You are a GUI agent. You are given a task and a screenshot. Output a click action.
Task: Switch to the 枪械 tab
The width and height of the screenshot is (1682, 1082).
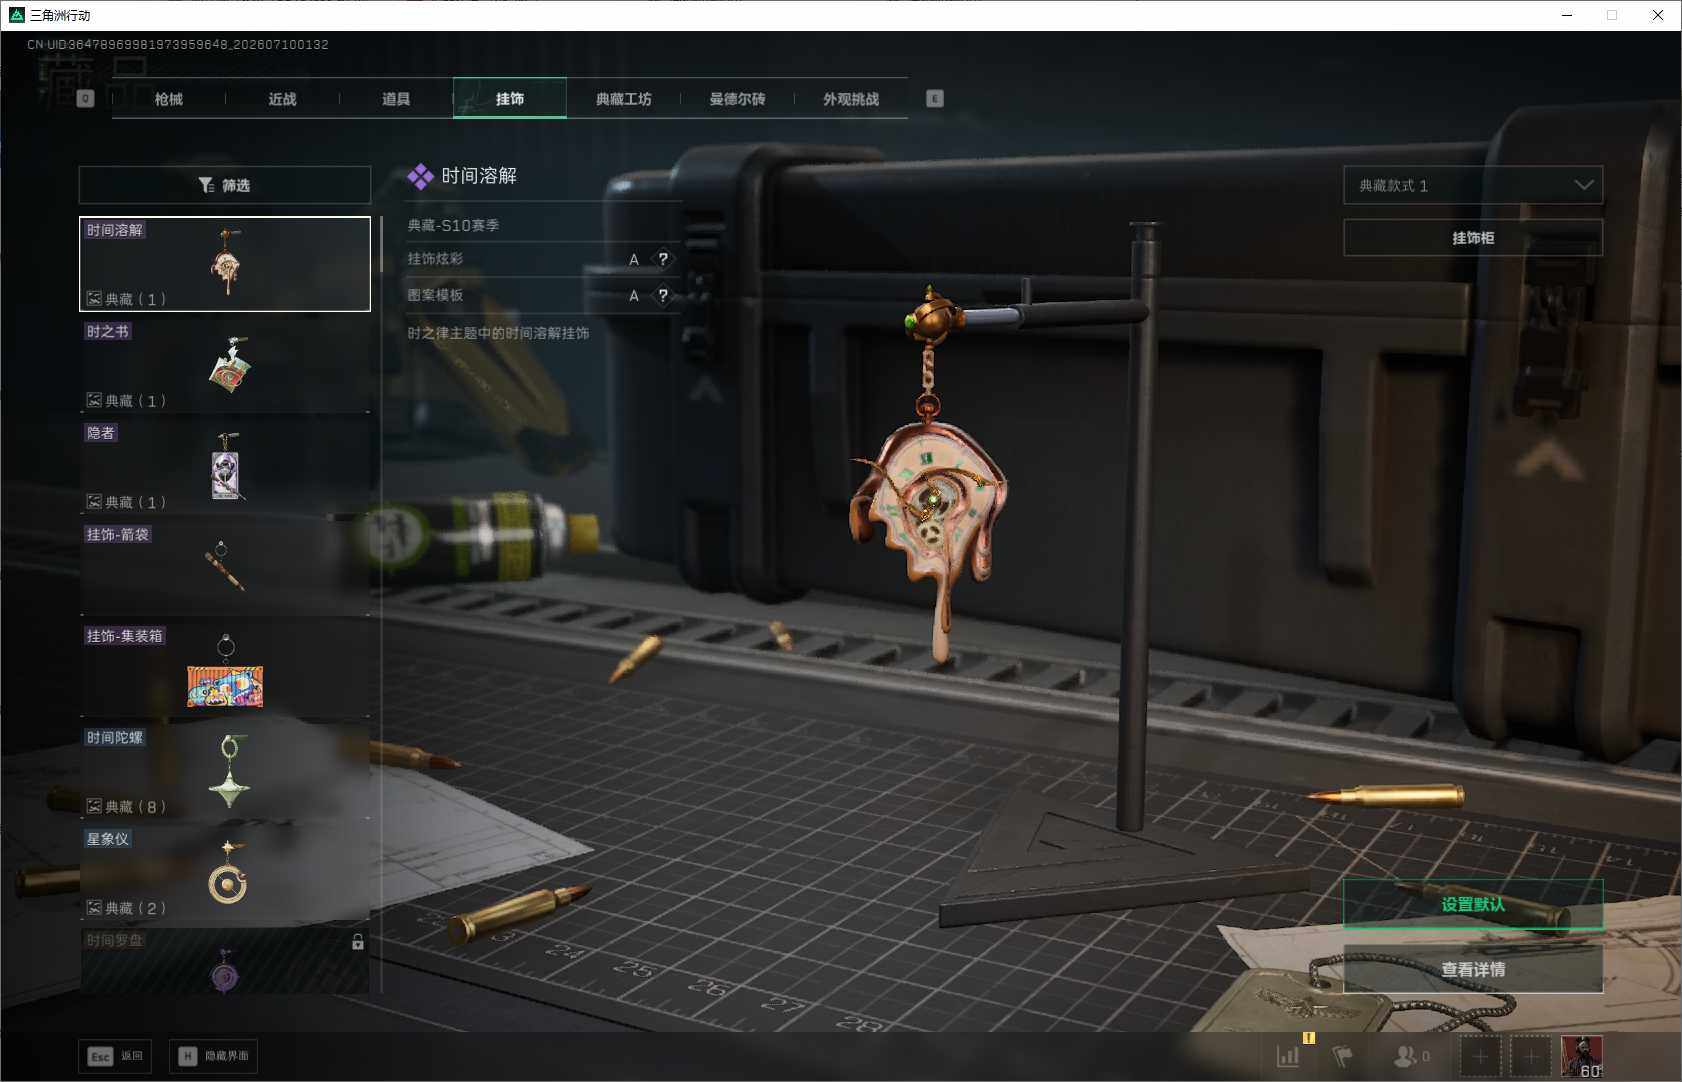tap(169, 98)
